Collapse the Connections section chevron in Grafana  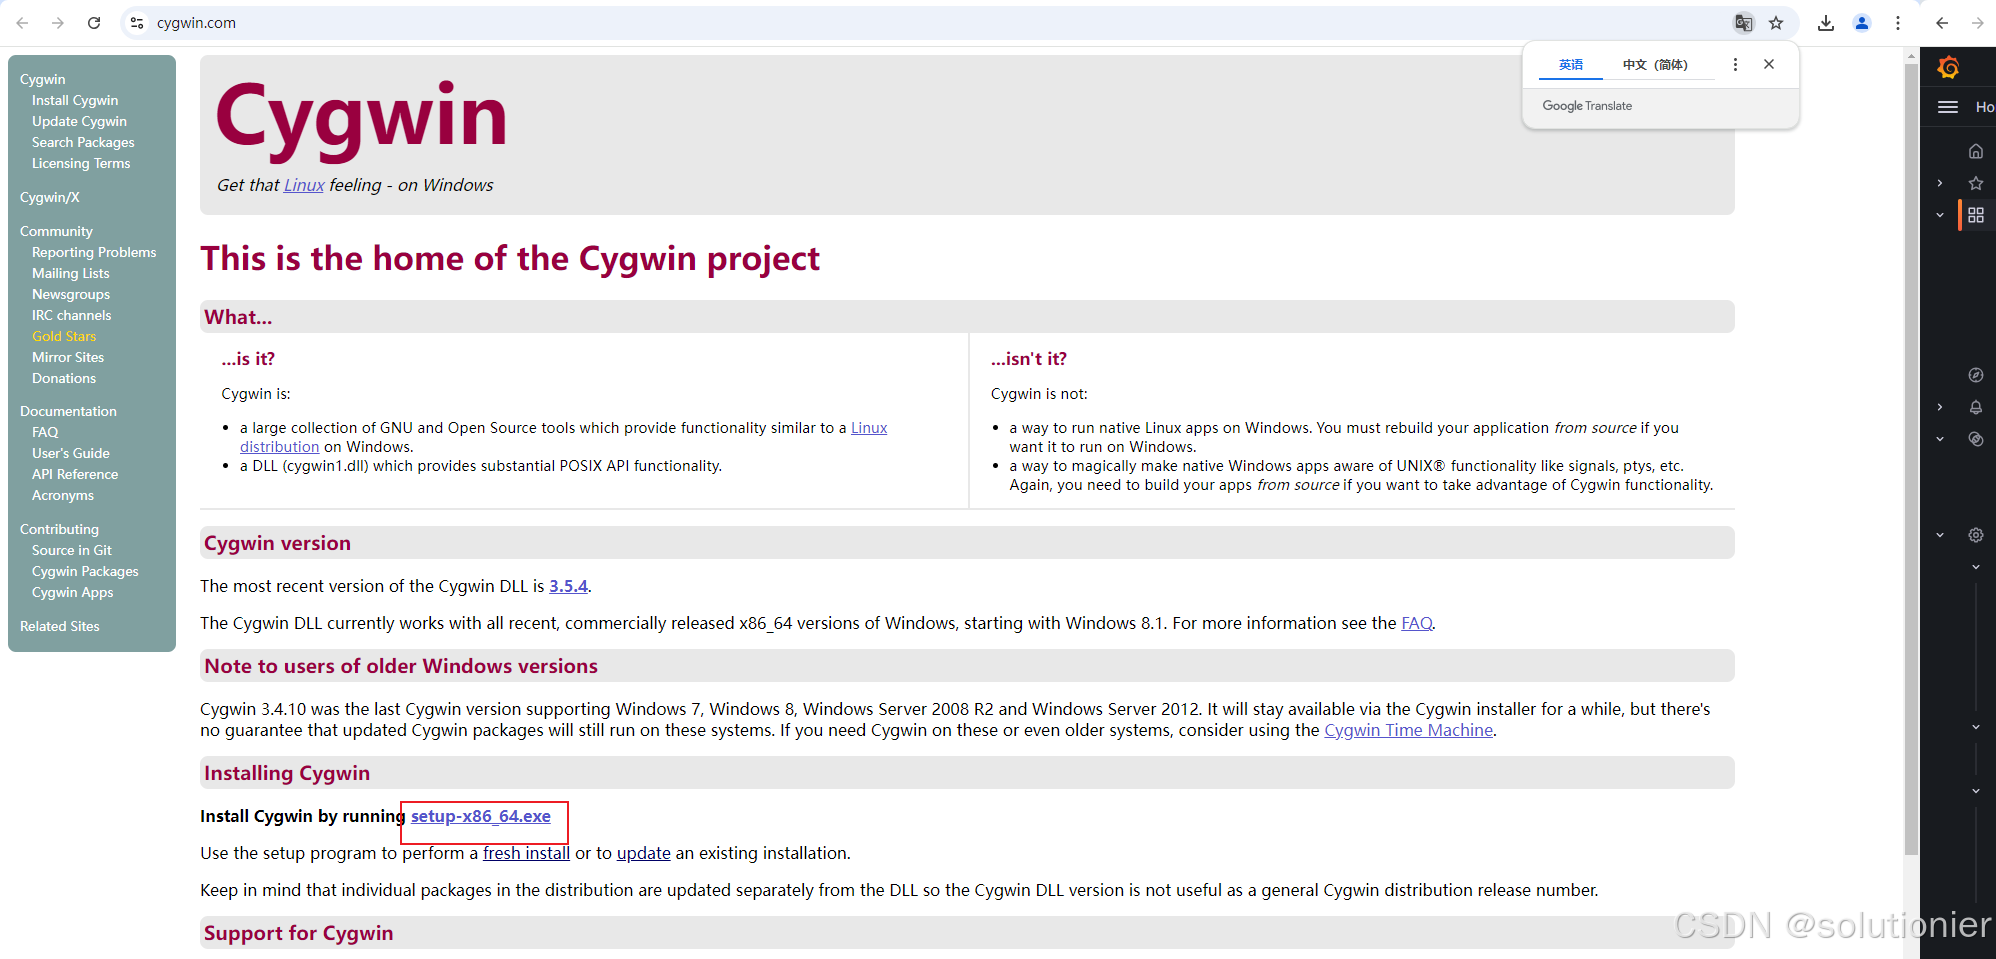click(x=1940, y=439)
